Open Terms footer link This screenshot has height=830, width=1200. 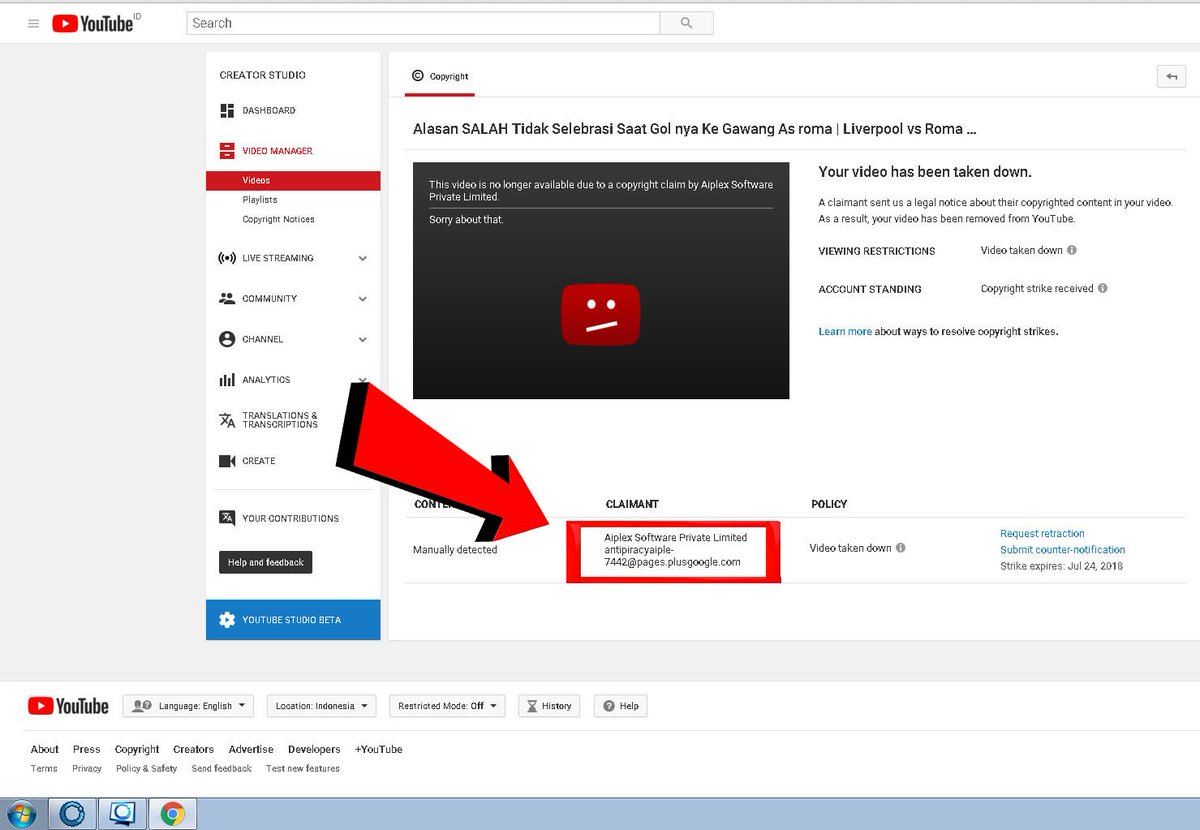click(x=44, y=769)
